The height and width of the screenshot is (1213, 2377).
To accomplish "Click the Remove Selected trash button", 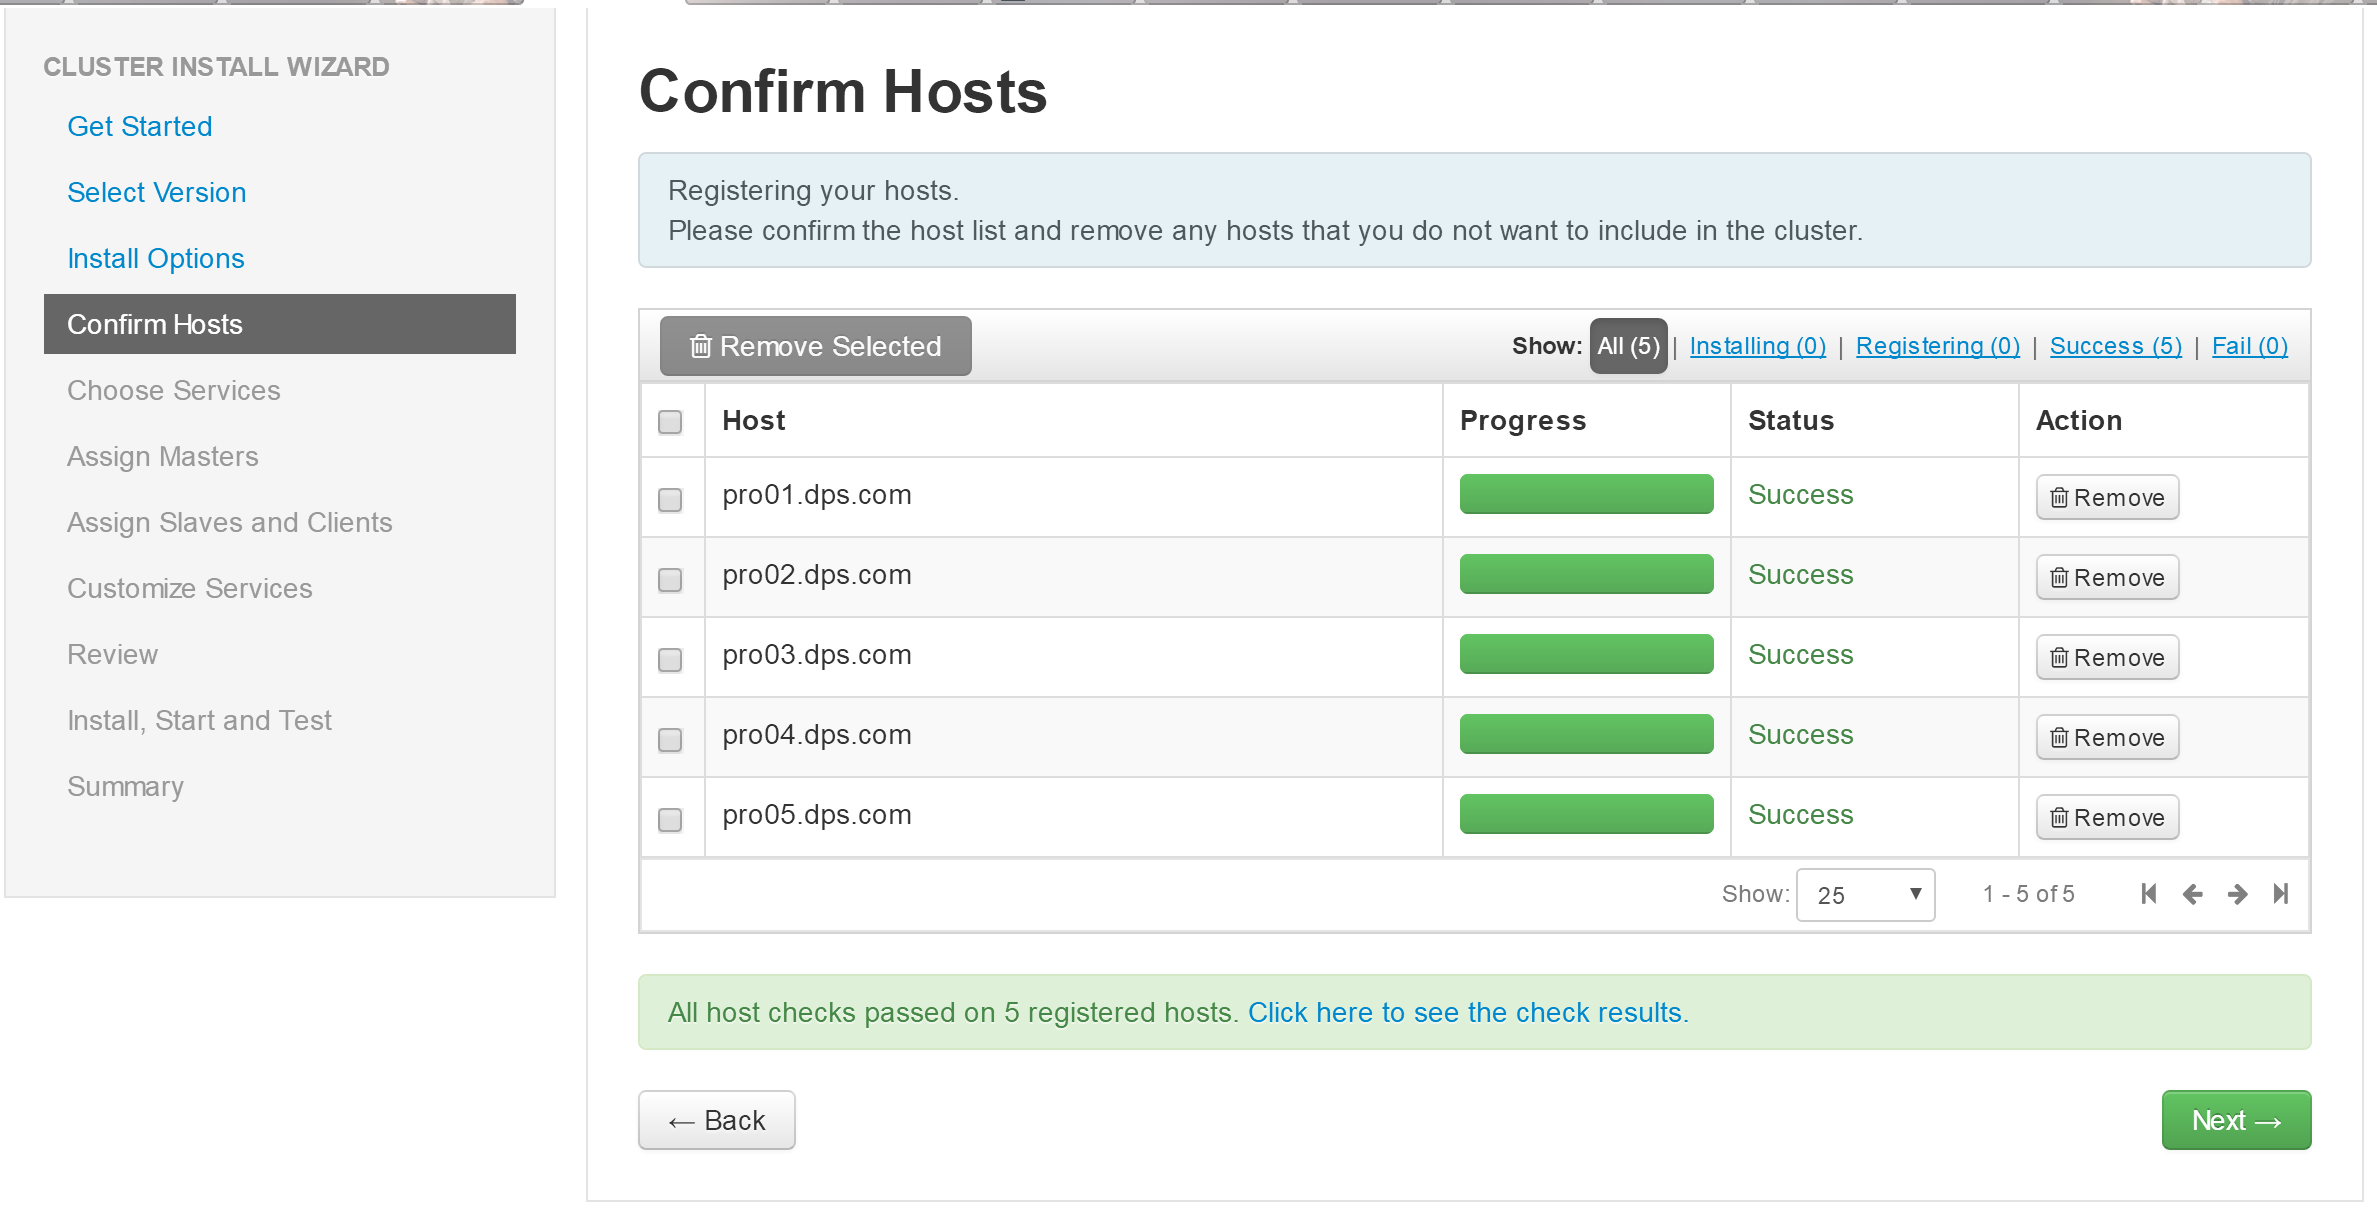I will click(815, 346).
